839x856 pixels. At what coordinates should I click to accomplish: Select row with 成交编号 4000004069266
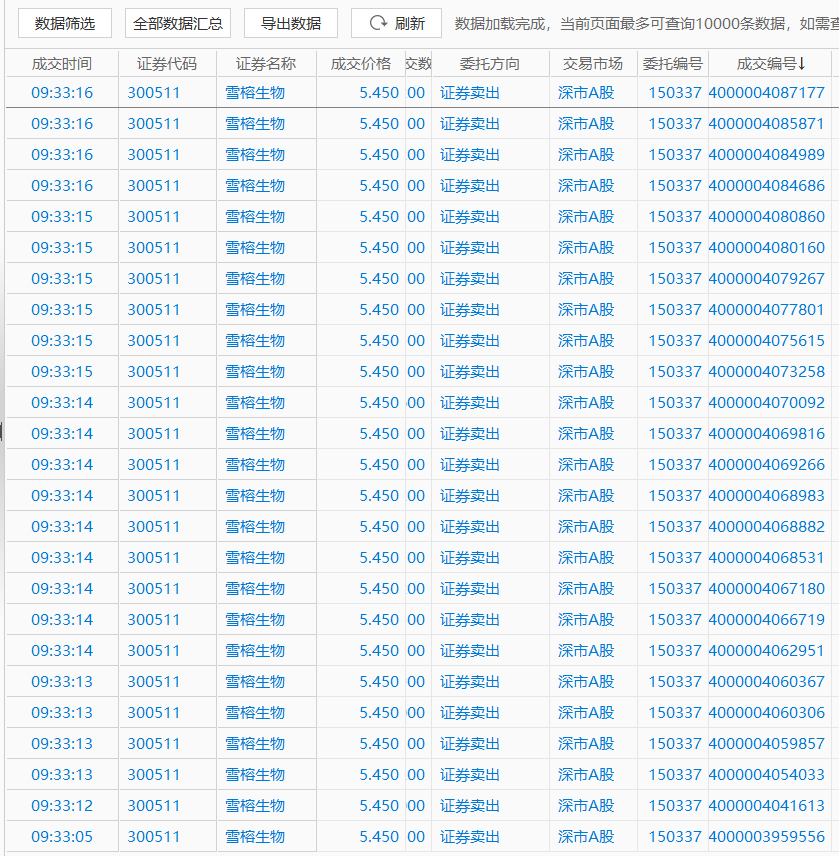coord(419,465)
